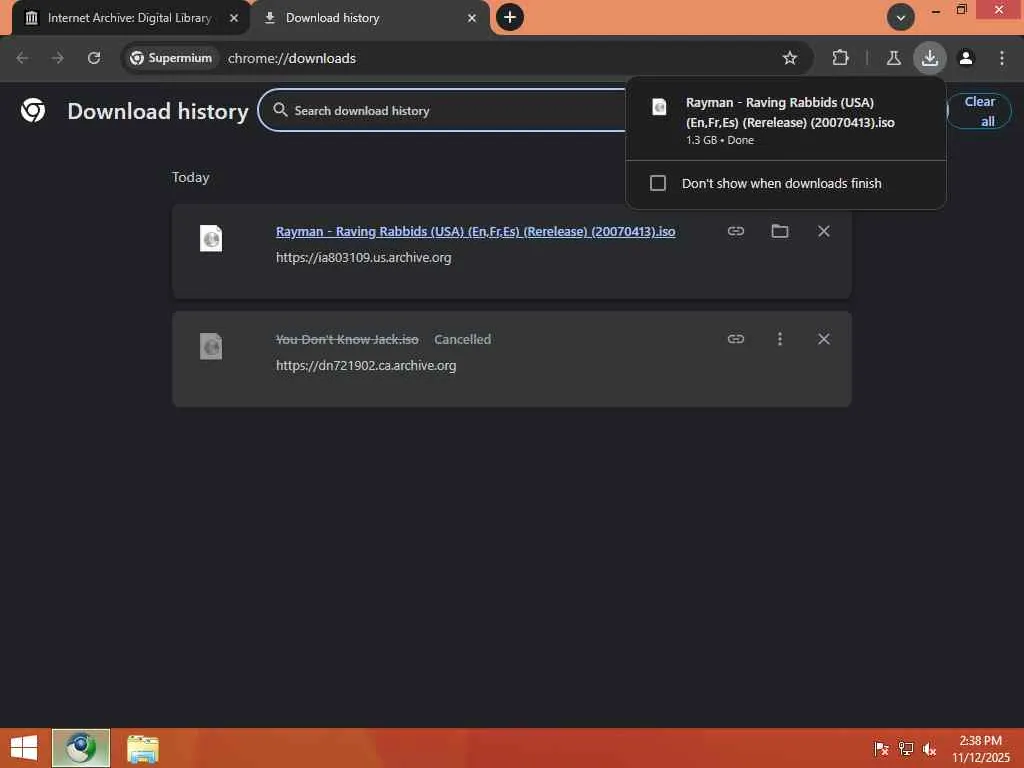
Task: Open File Explorer from the taskbar
Action: click(143, 748)
